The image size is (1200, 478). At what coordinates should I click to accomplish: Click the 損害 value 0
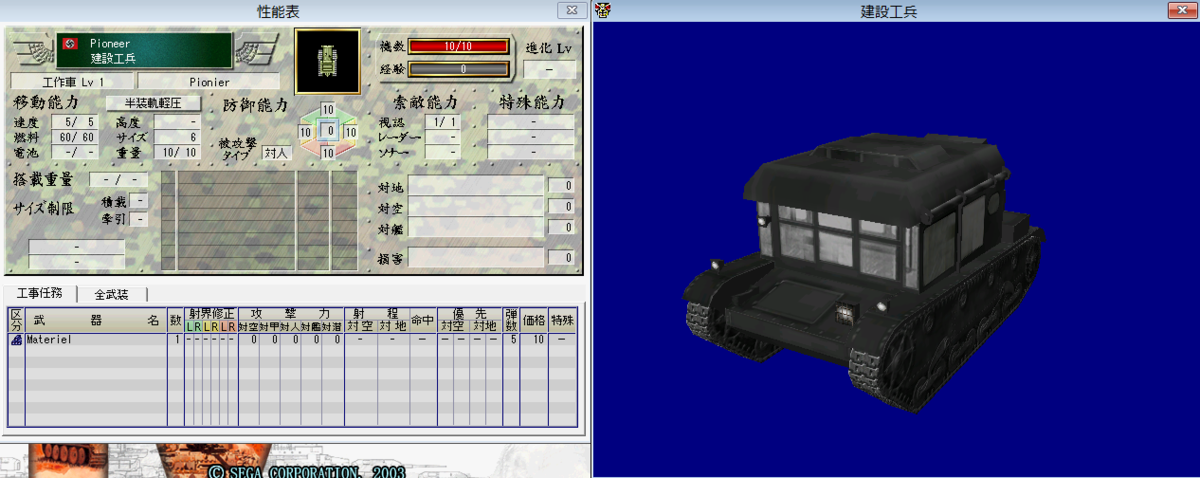(x=561, y=258)
